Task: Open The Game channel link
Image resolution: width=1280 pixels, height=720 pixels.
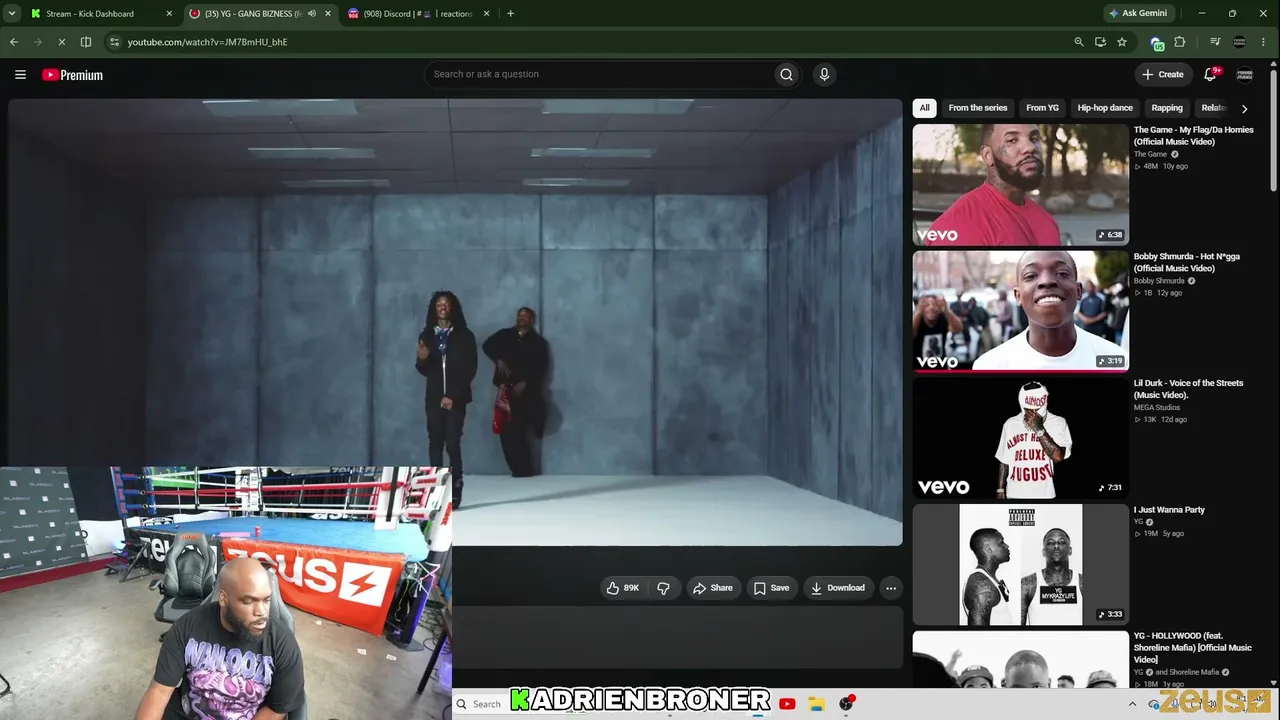Action: (1150, 154)
